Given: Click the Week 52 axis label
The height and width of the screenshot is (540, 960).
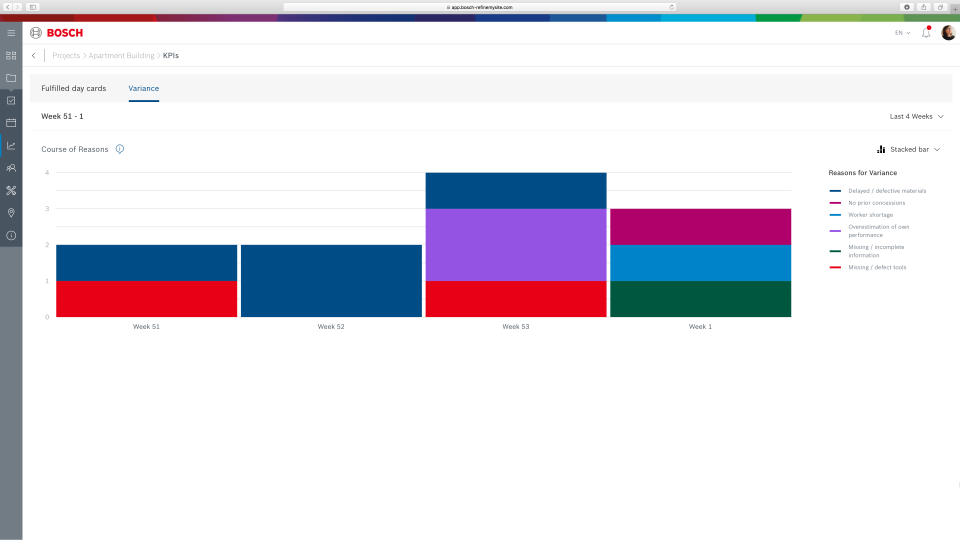Looking at the screenshot, I should (x=331, y=327).
